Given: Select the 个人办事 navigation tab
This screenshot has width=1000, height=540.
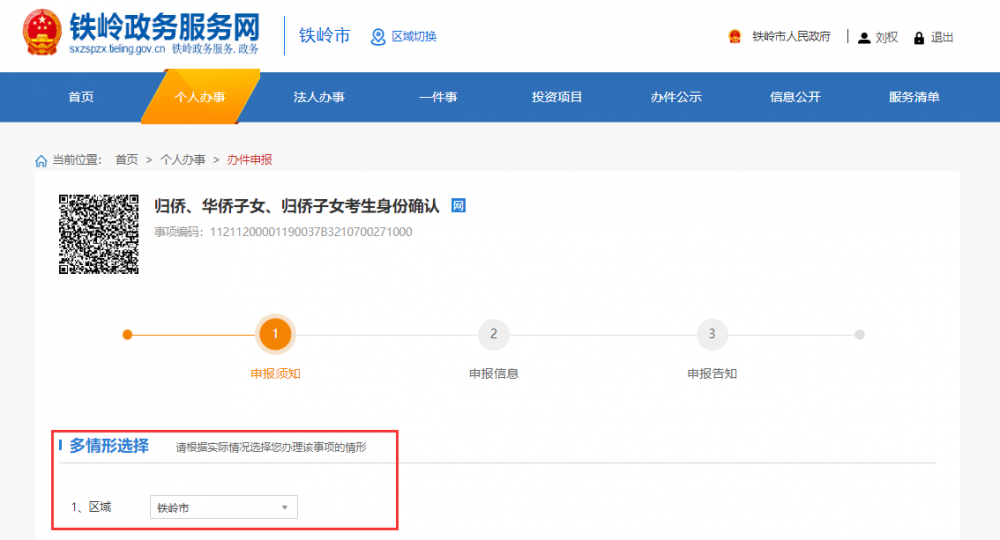Looking at the screenshot, I should [x=200, y=97].
